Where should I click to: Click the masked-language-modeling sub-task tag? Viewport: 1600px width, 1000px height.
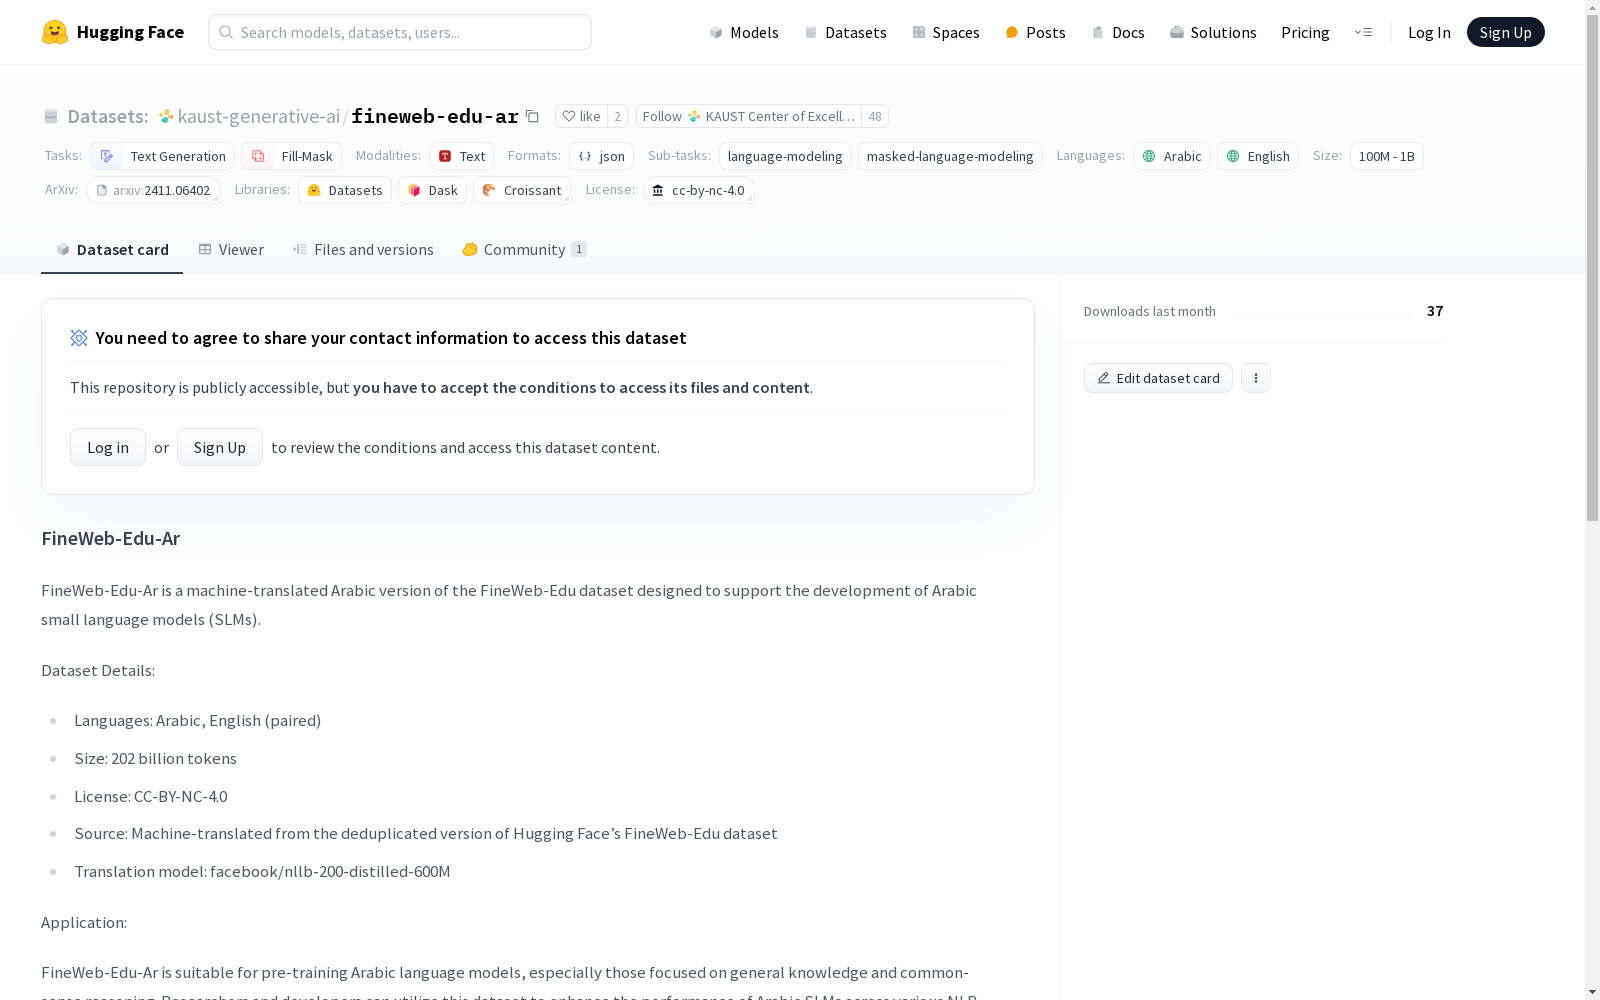click(x=950, y=156)
